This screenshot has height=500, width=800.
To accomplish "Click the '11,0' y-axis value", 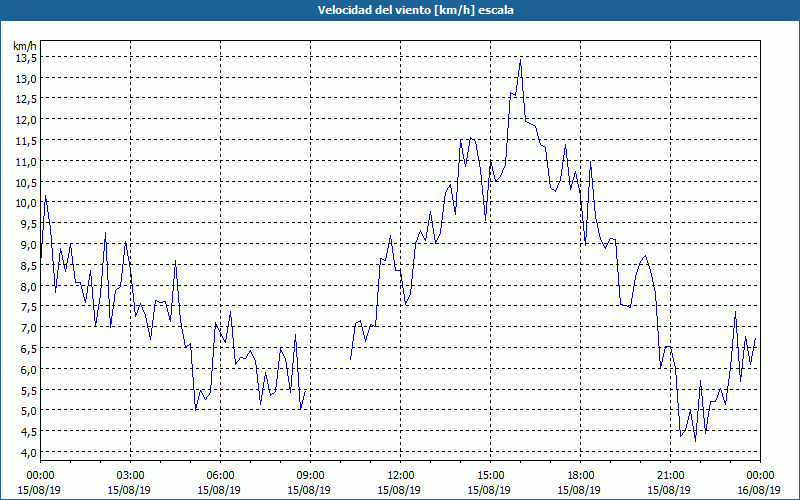I will click(x=26, y=162).
